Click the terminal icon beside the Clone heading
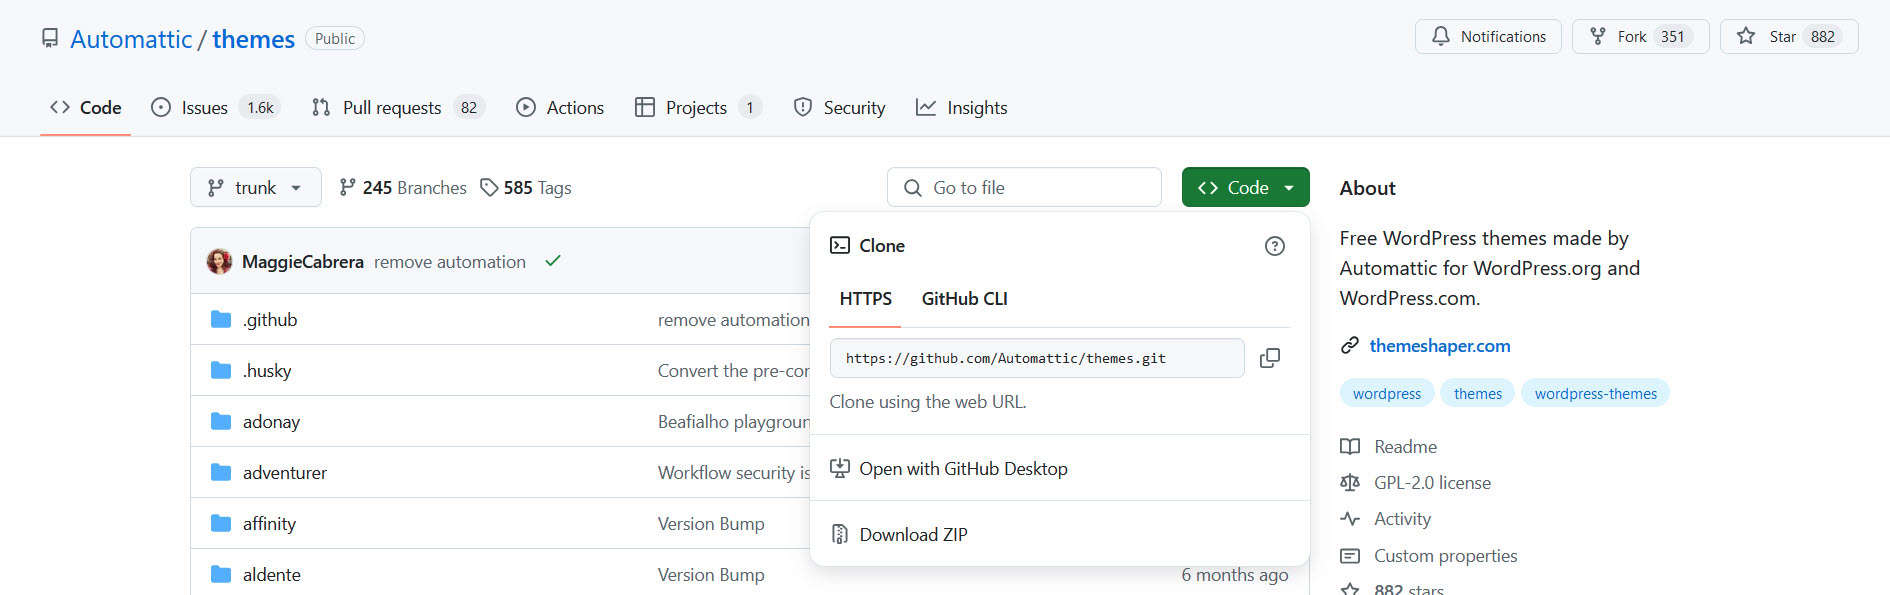 pos(840,245)
